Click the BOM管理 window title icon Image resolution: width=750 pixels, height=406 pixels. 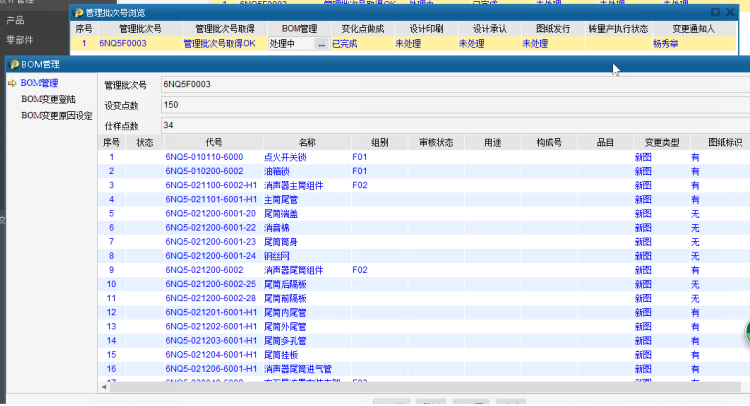(x=12, y=64)
